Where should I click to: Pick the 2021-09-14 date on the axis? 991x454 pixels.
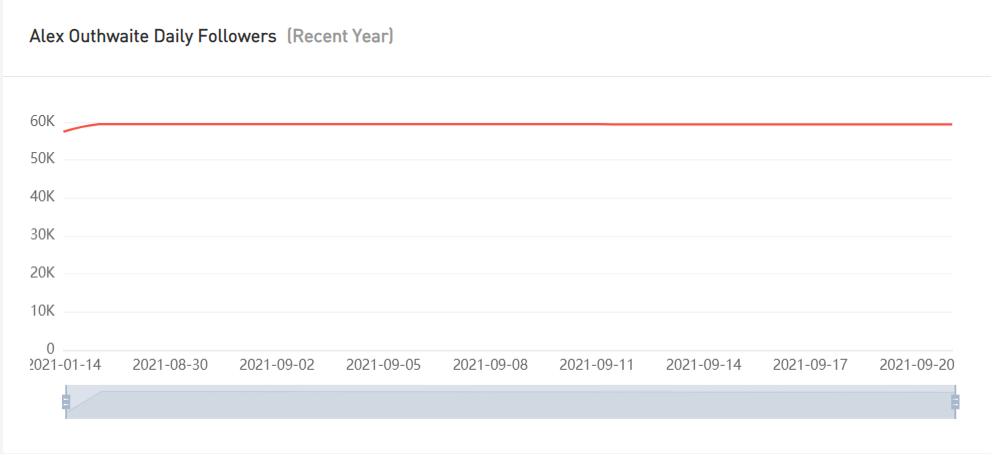(704, 365)
